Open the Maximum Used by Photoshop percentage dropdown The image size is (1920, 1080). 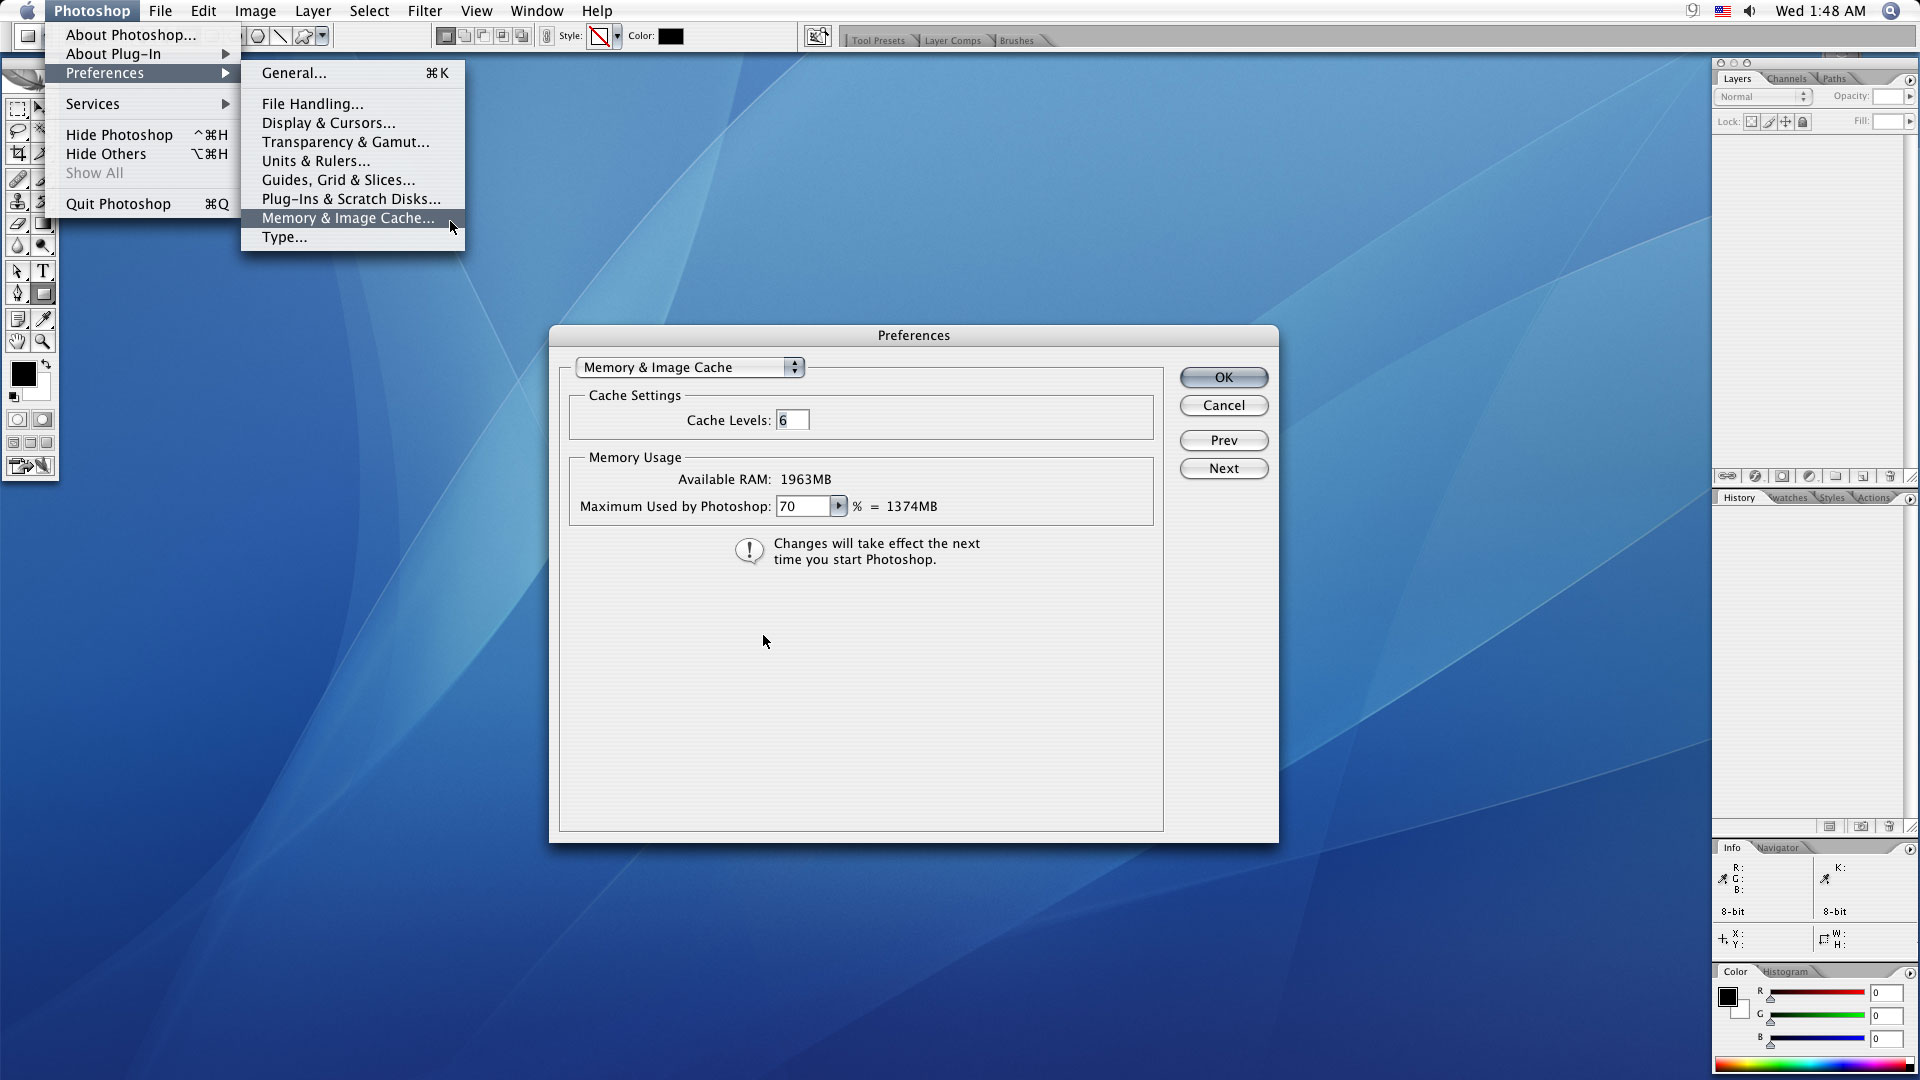pyautogui.click(x=839, y=506)
